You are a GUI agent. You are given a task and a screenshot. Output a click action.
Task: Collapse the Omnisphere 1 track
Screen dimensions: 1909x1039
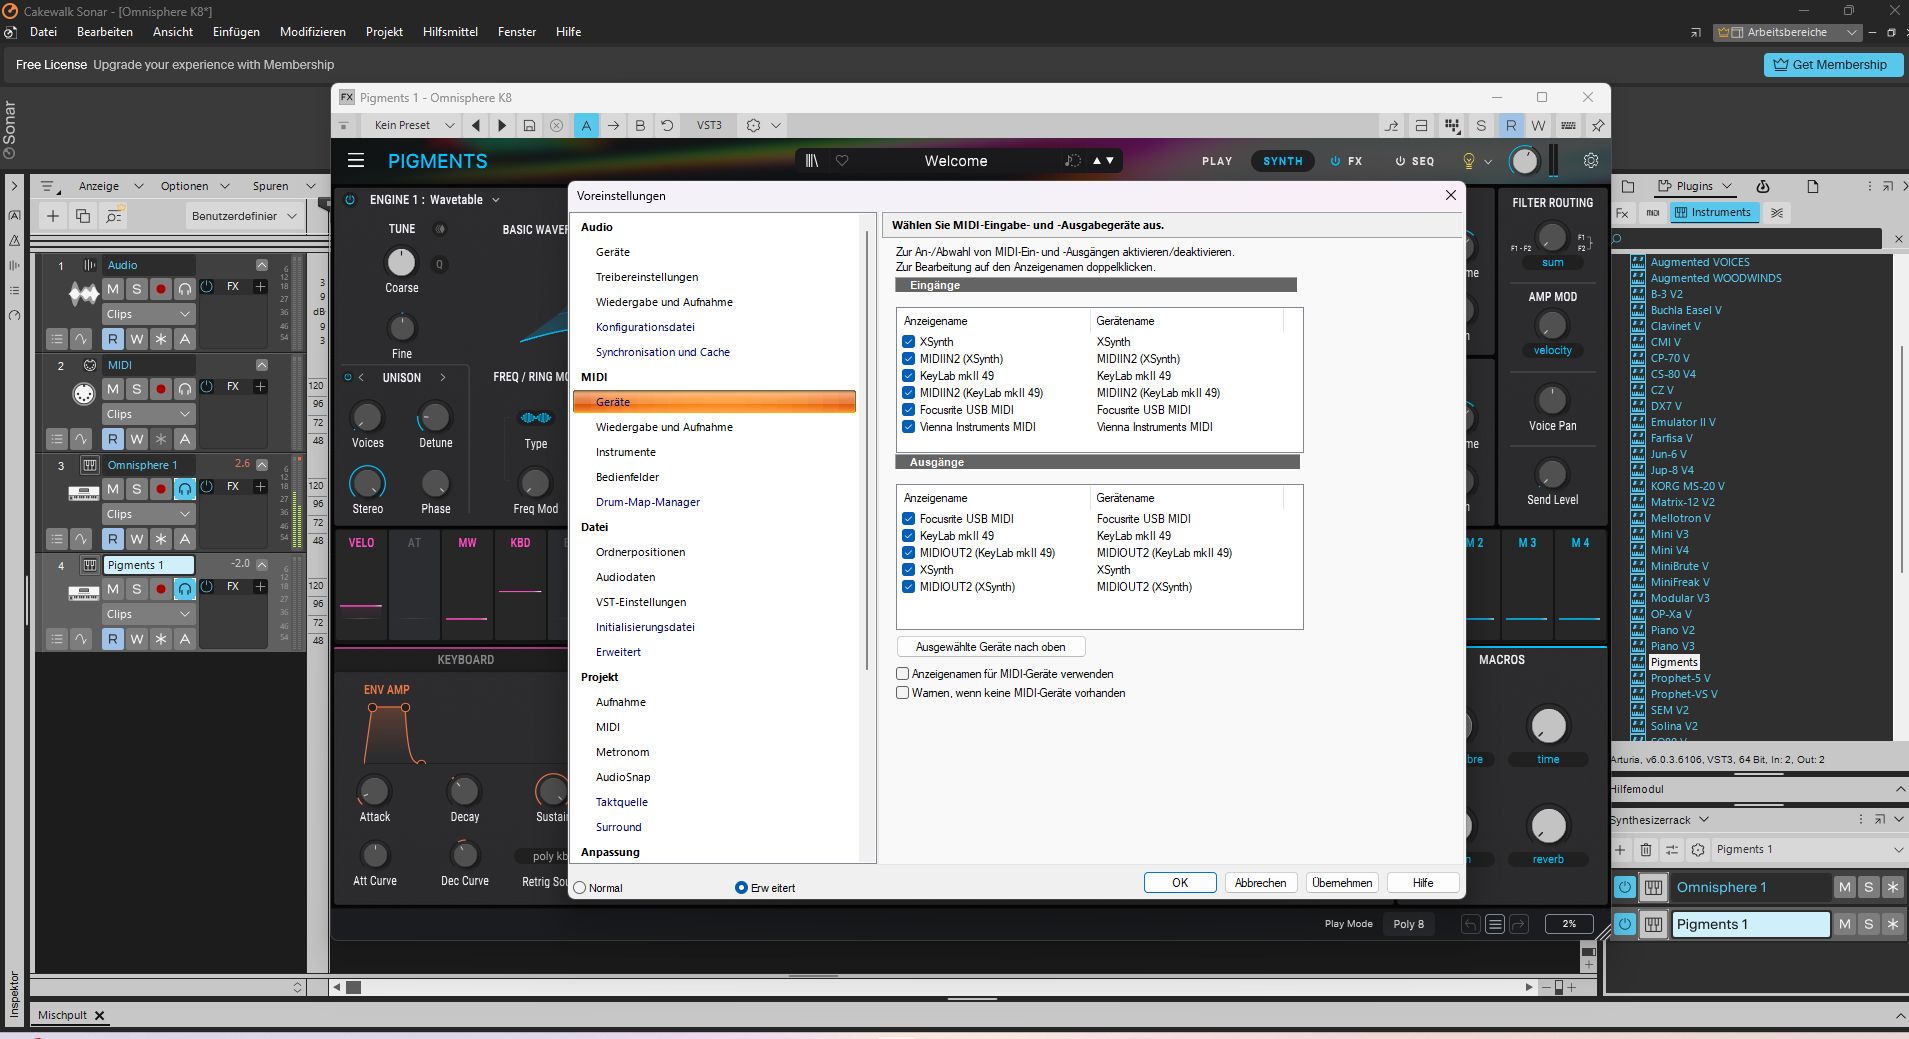[261, 465]
